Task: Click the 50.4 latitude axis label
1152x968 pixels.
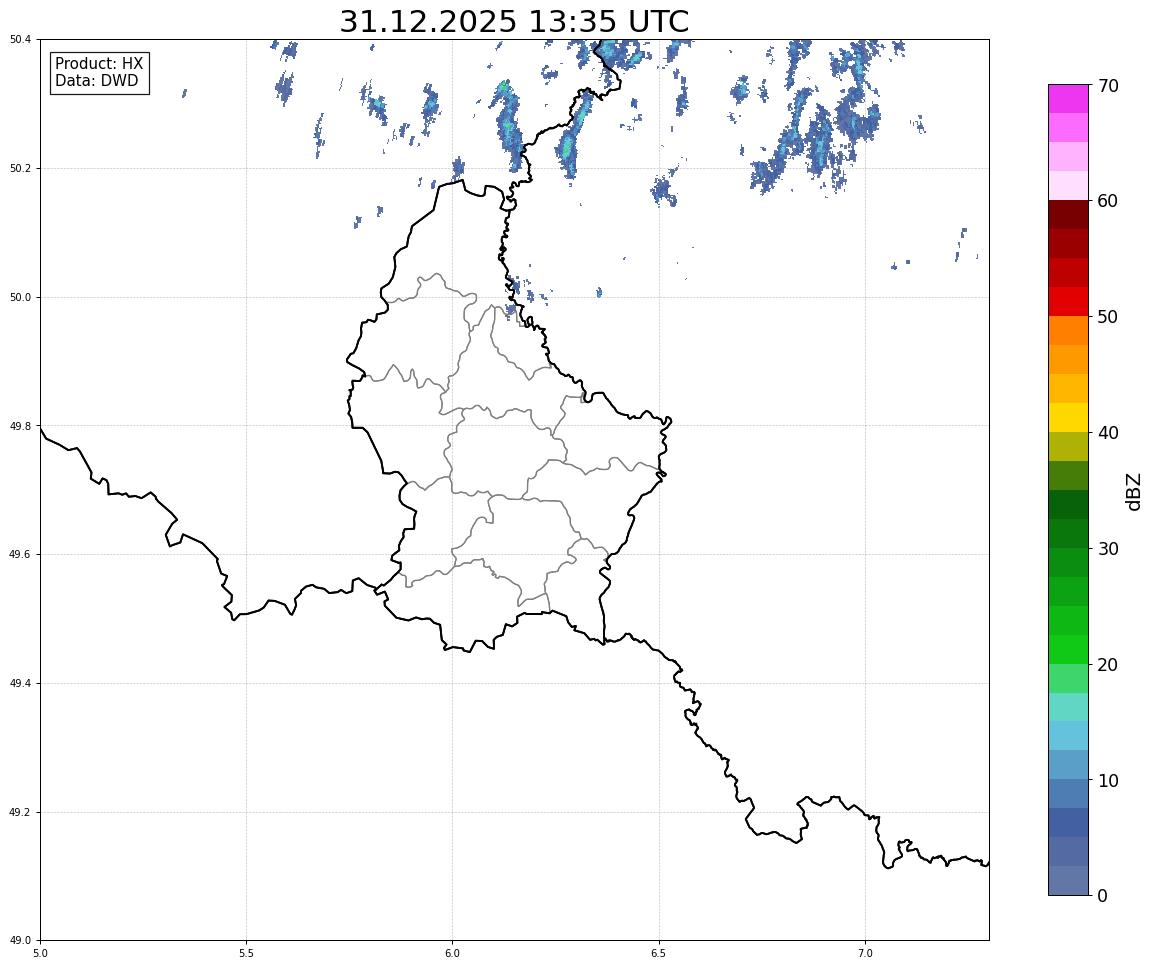Action: [20, 40]
